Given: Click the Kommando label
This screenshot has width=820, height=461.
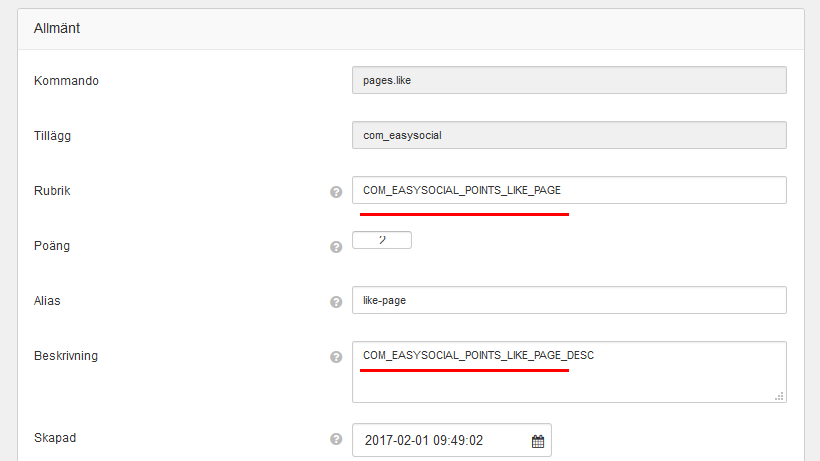Looking at the screenshot, I should [66, 80].
